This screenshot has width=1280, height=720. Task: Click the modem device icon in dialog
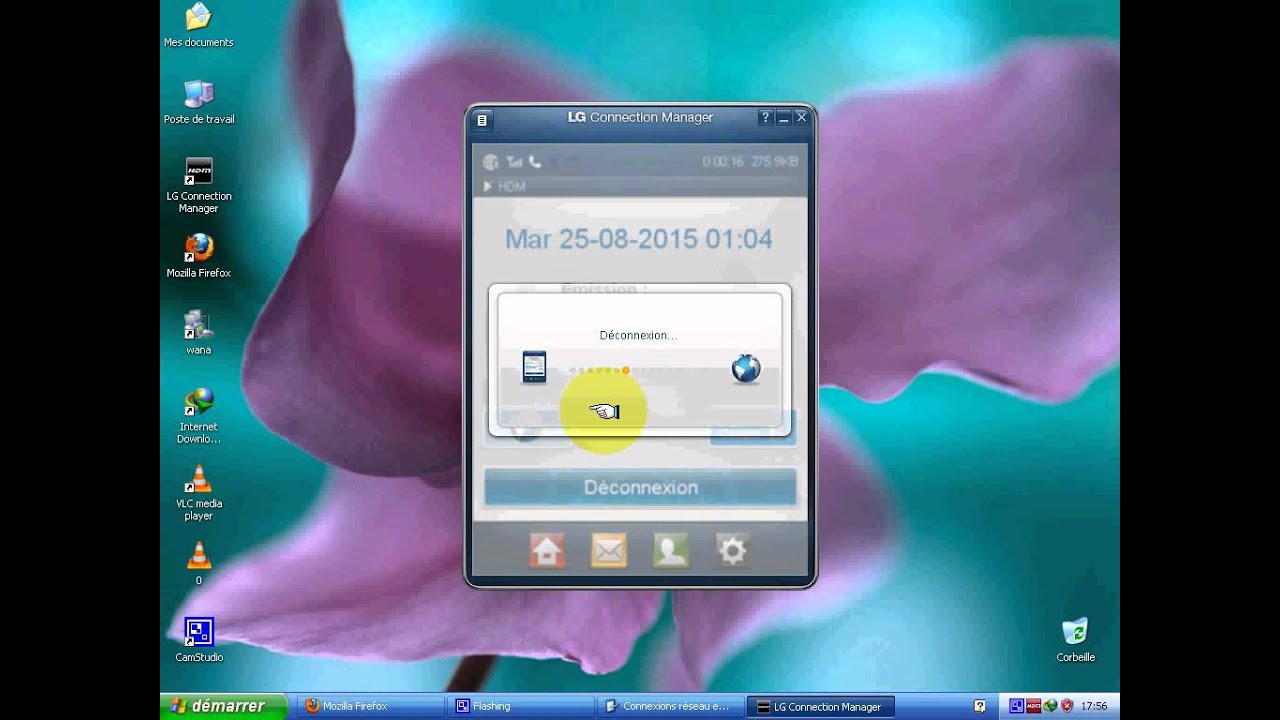click(535, 367)
